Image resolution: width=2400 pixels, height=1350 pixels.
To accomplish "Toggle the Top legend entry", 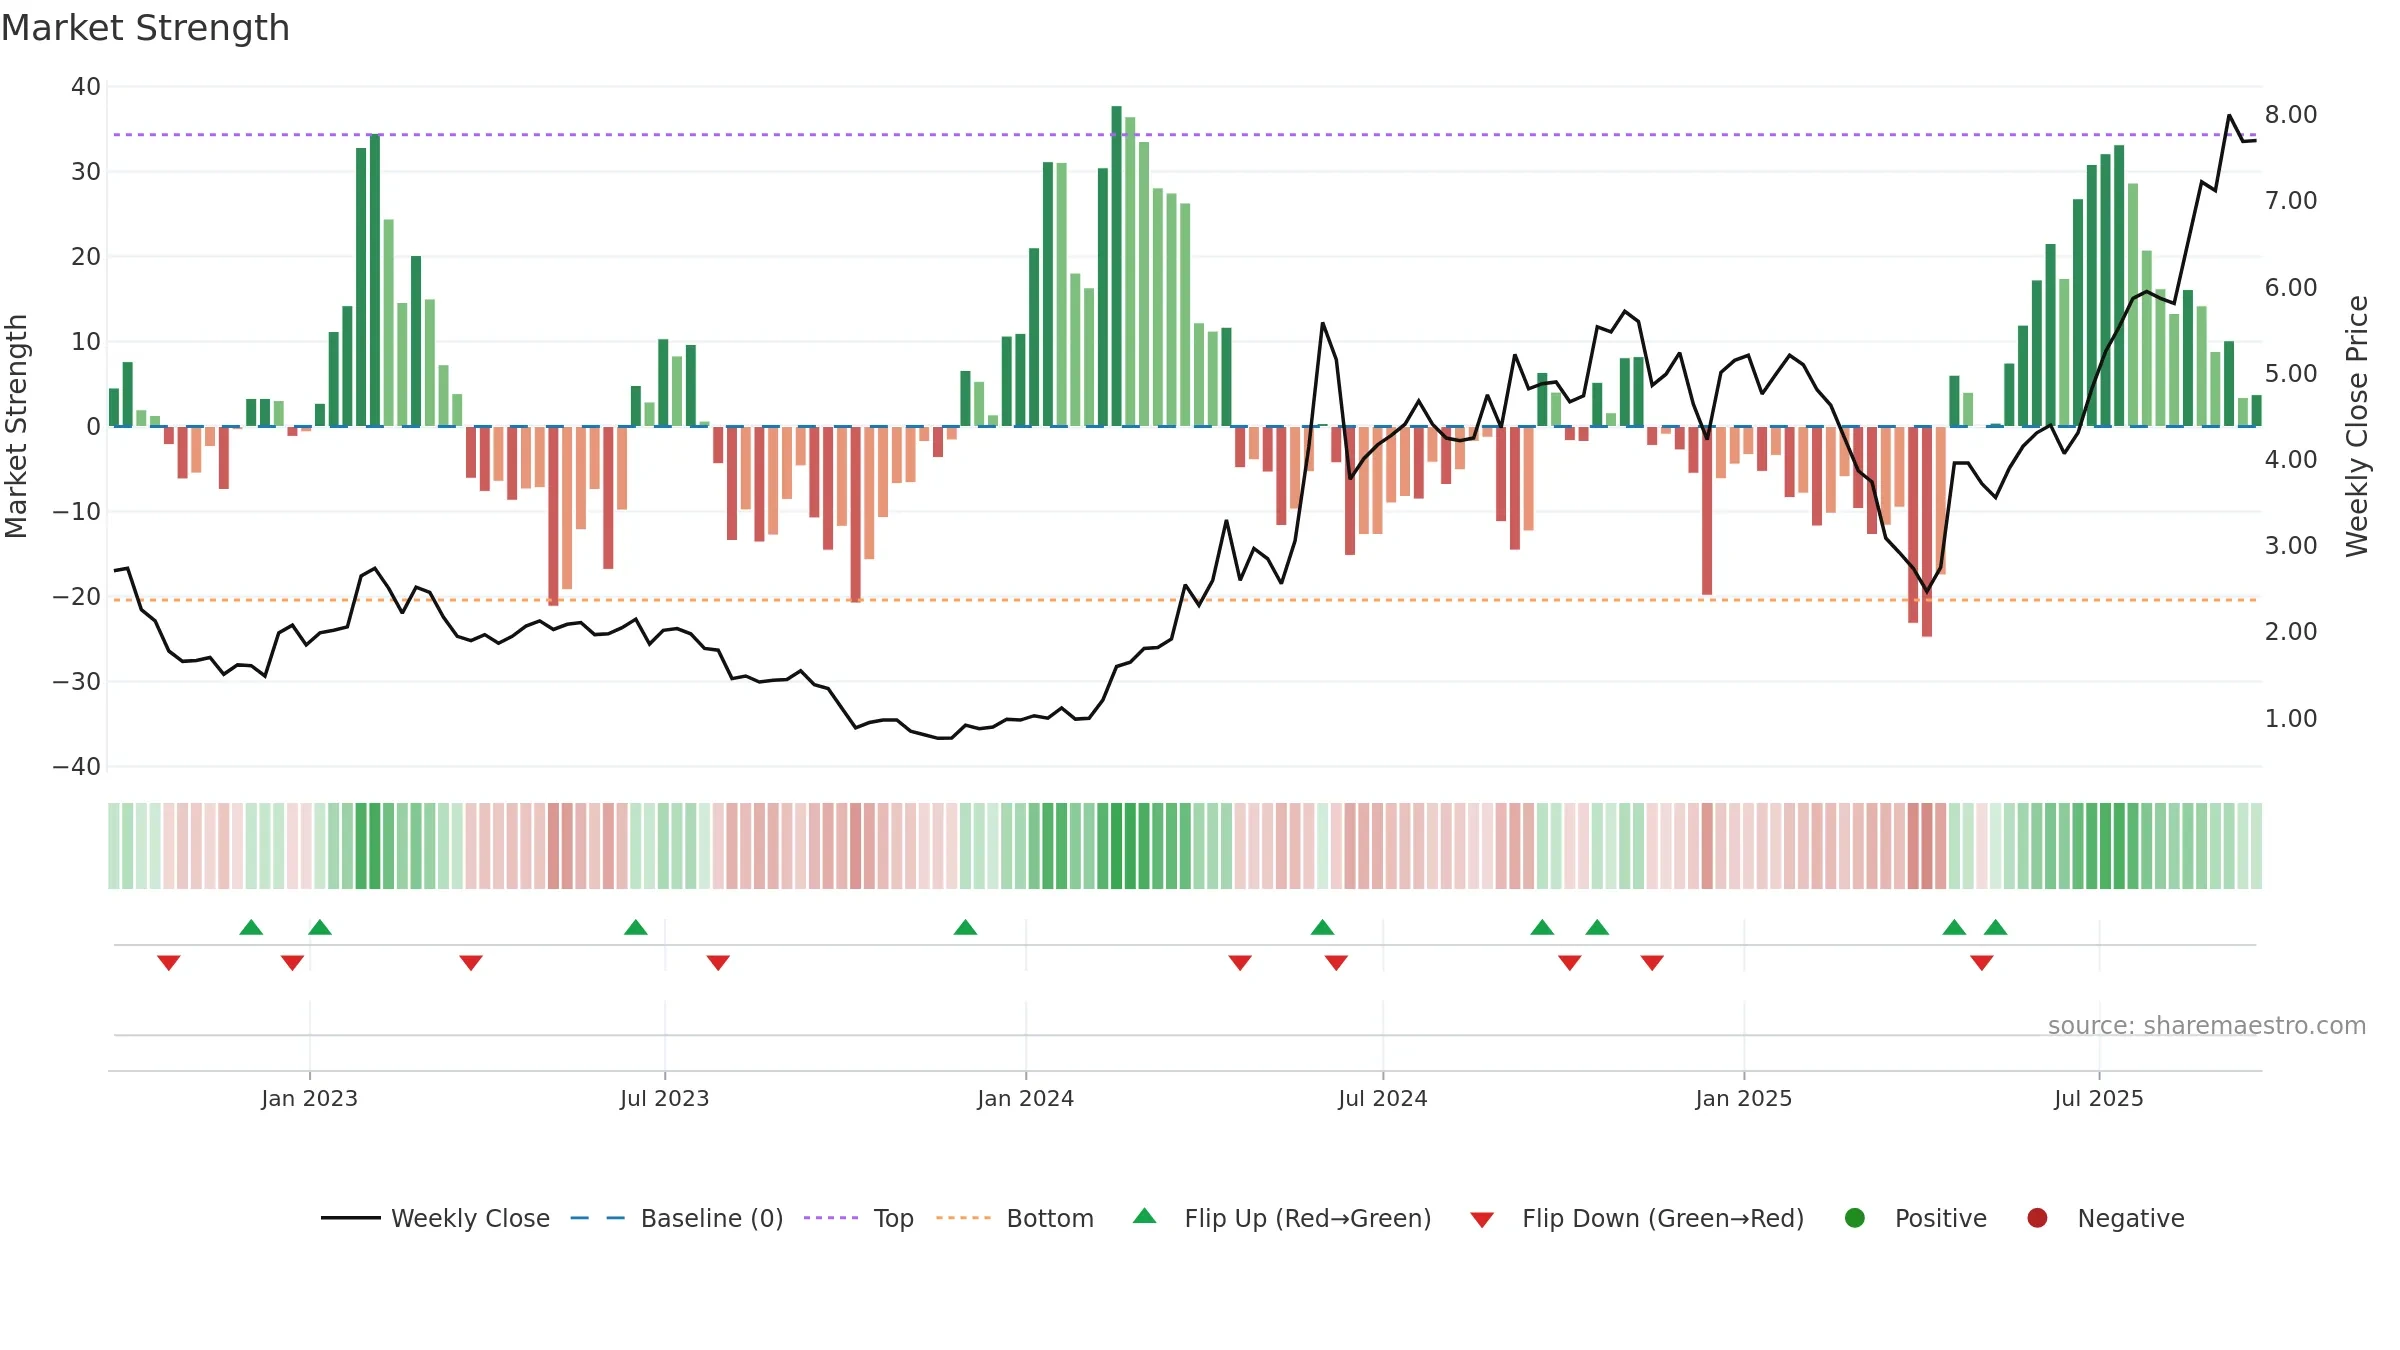I will point(859,1218).
